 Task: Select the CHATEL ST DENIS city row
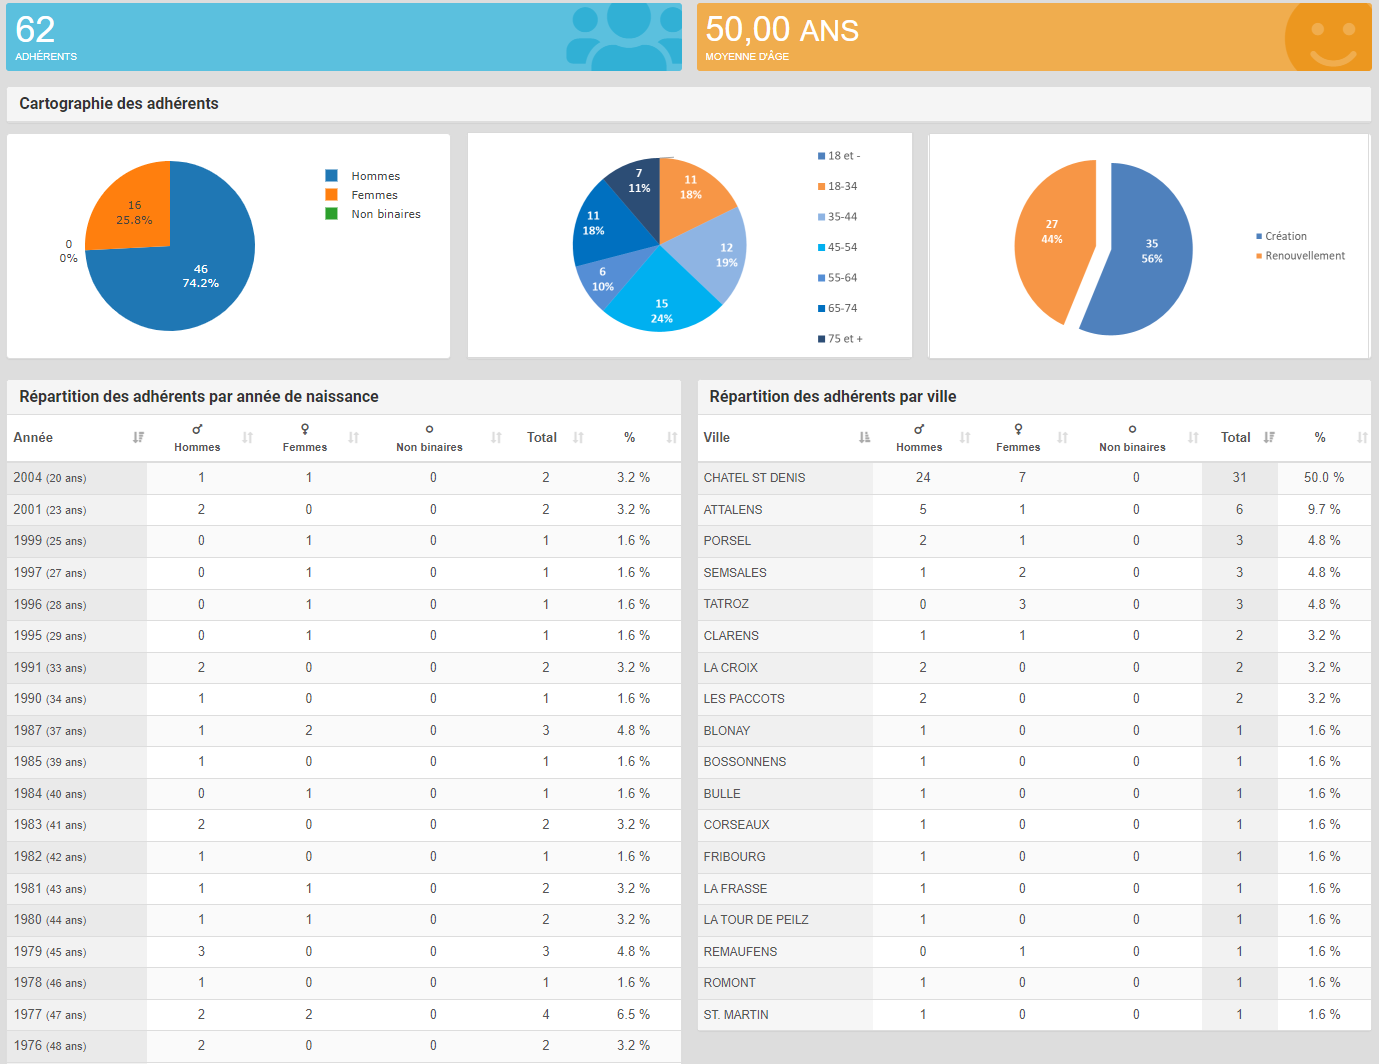coord(754,478)
